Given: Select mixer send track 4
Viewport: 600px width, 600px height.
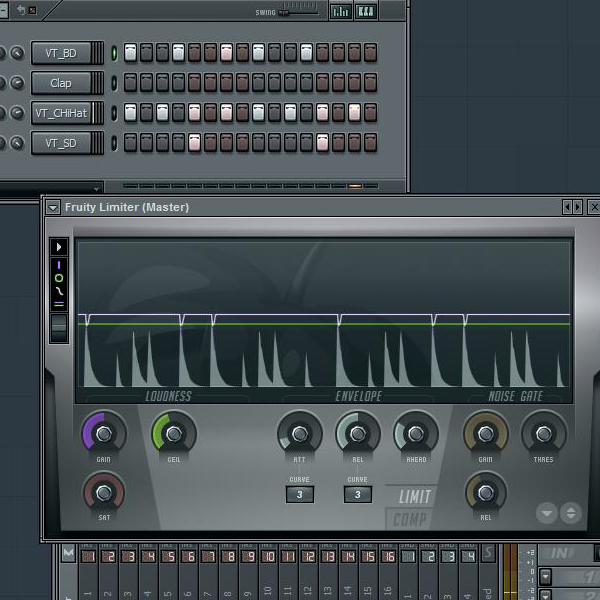Looking at the screenshot, I should 468,556.
